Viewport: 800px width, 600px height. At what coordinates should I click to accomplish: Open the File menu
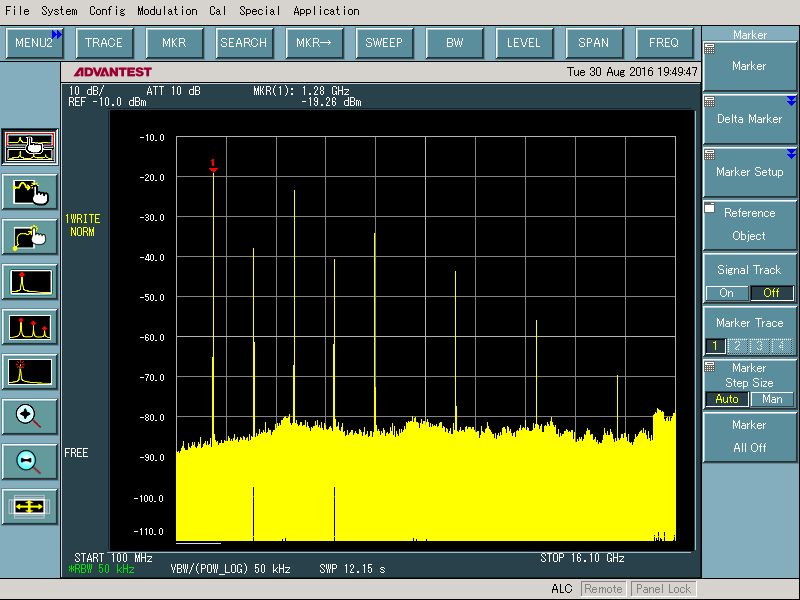pos(17,11)
